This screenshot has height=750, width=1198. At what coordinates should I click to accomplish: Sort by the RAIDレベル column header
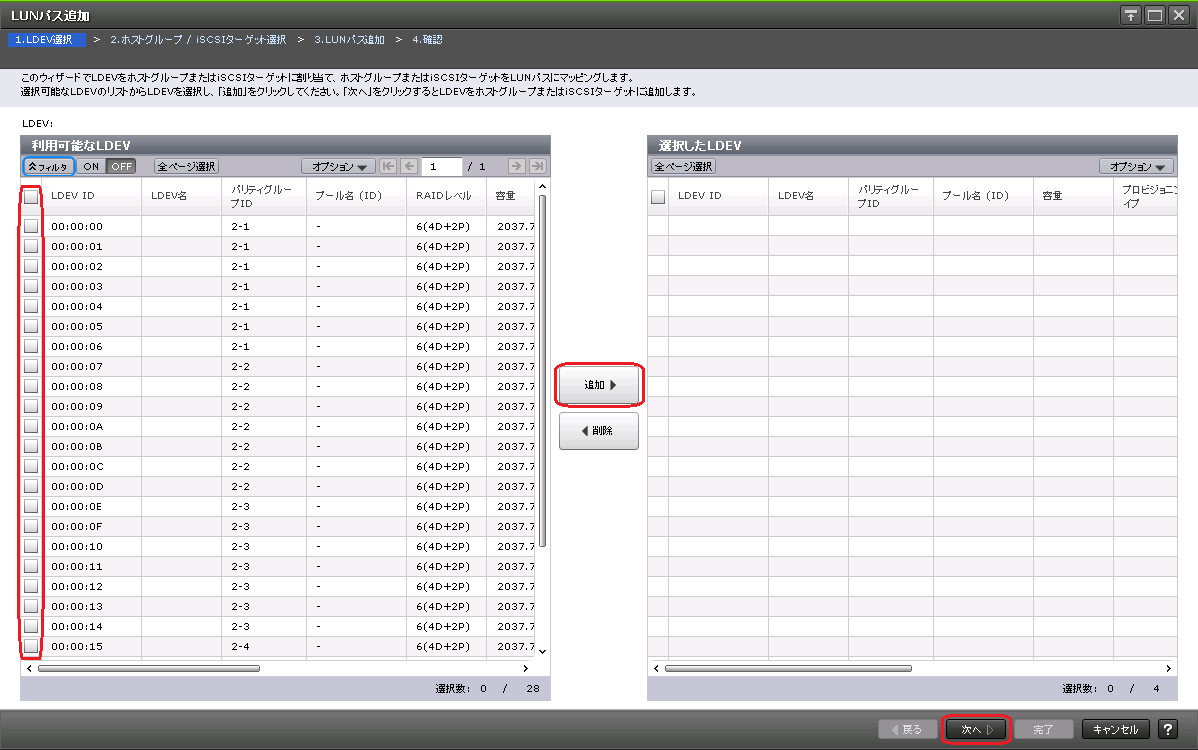[444, 196]
